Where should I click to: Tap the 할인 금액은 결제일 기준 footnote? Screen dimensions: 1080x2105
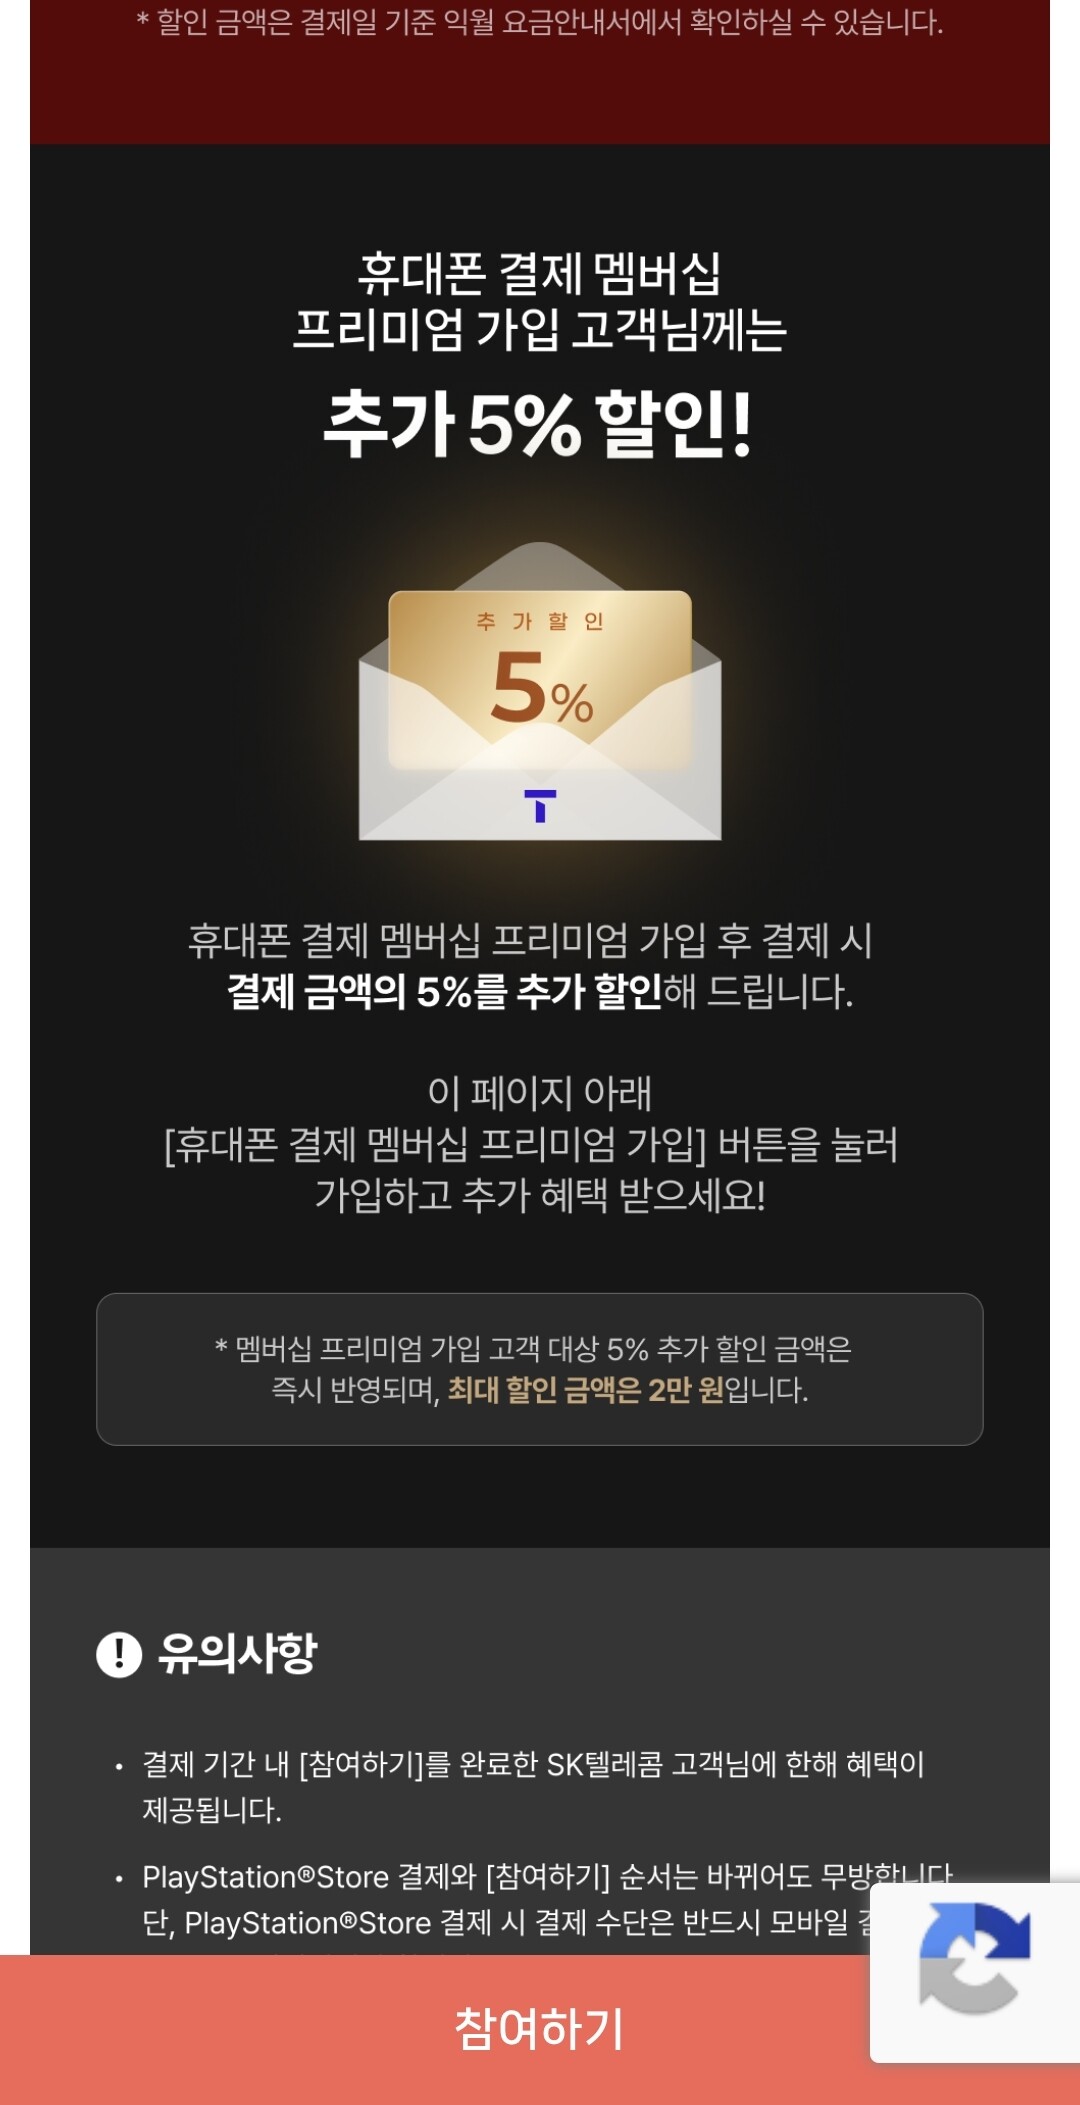540,23
